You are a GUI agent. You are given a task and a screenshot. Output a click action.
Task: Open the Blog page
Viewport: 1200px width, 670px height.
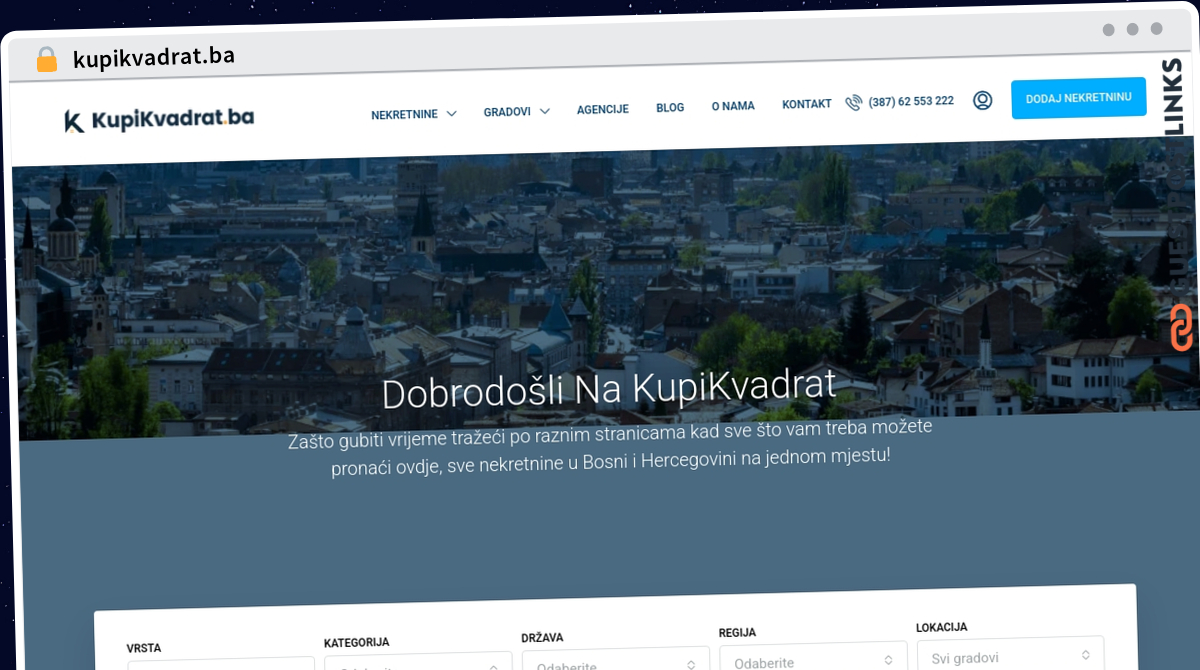(x=670, y=107)
